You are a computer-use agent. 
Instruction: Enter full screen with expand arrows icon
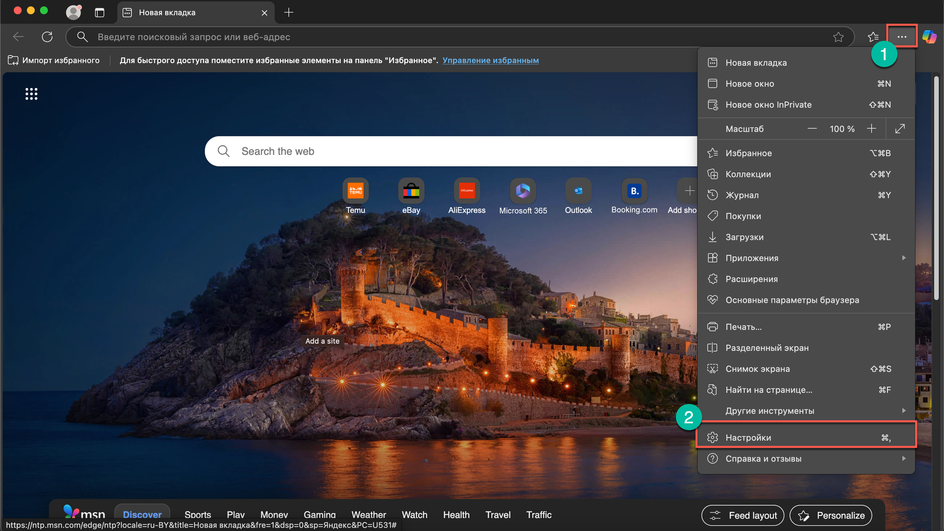[x=899, y=129]
